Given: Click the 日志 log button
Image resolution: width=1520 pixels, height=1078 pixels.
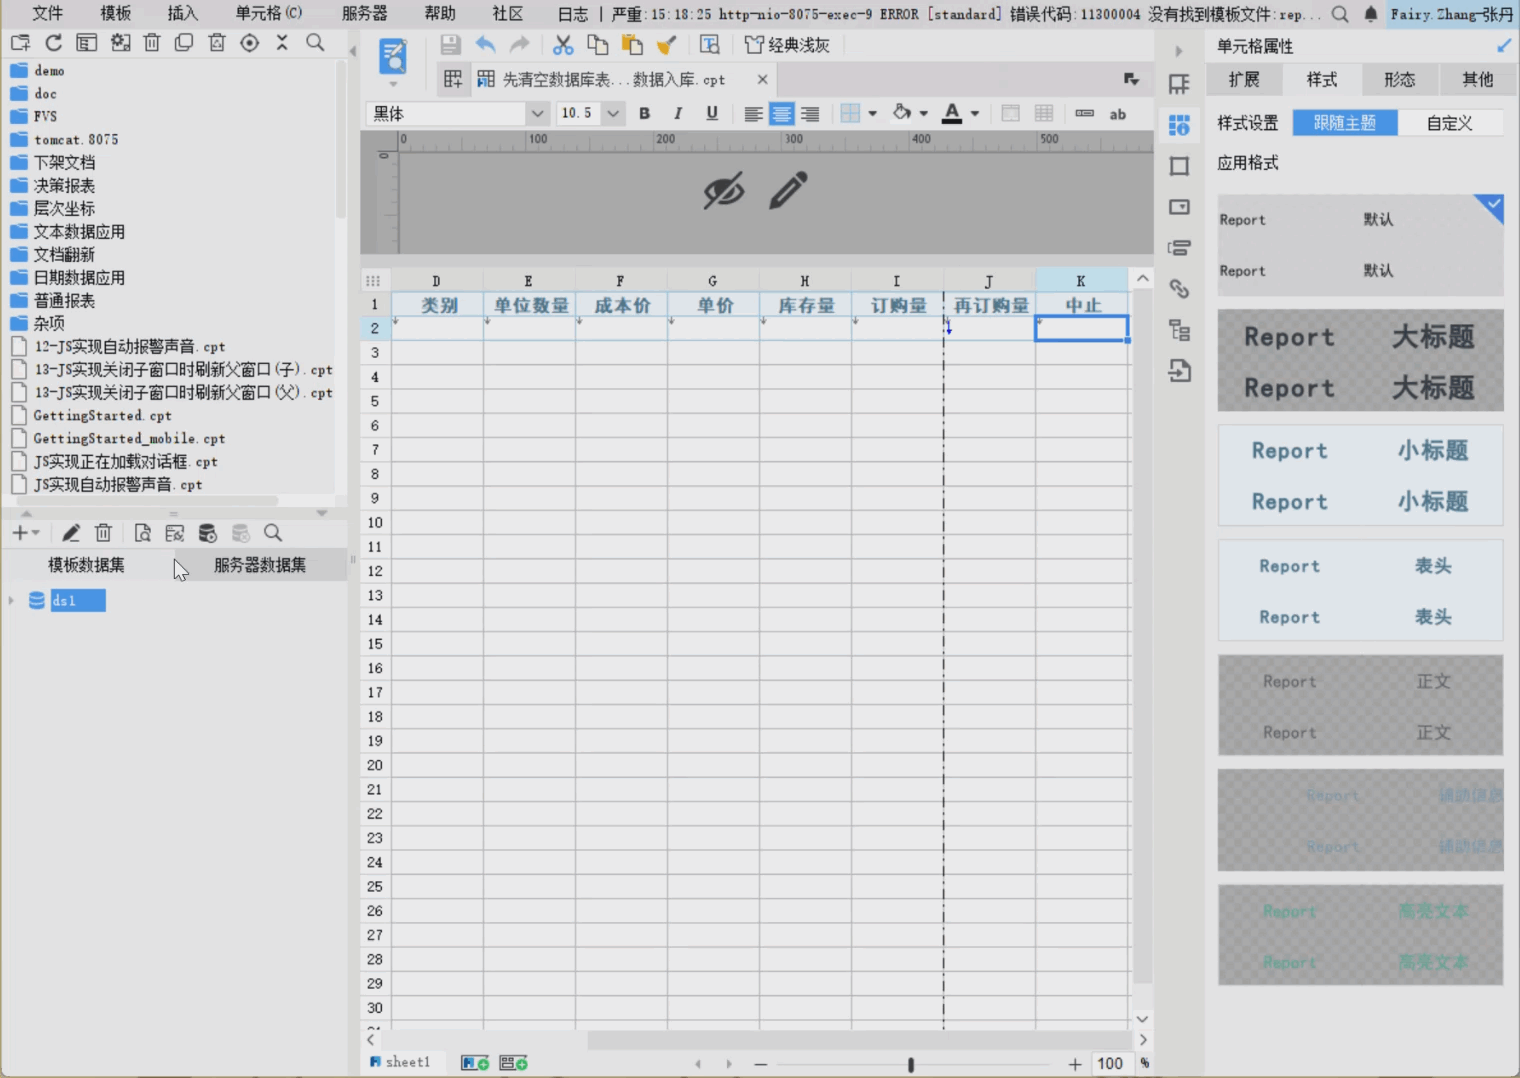Looking at the screenshot, I should pos(573,14).
